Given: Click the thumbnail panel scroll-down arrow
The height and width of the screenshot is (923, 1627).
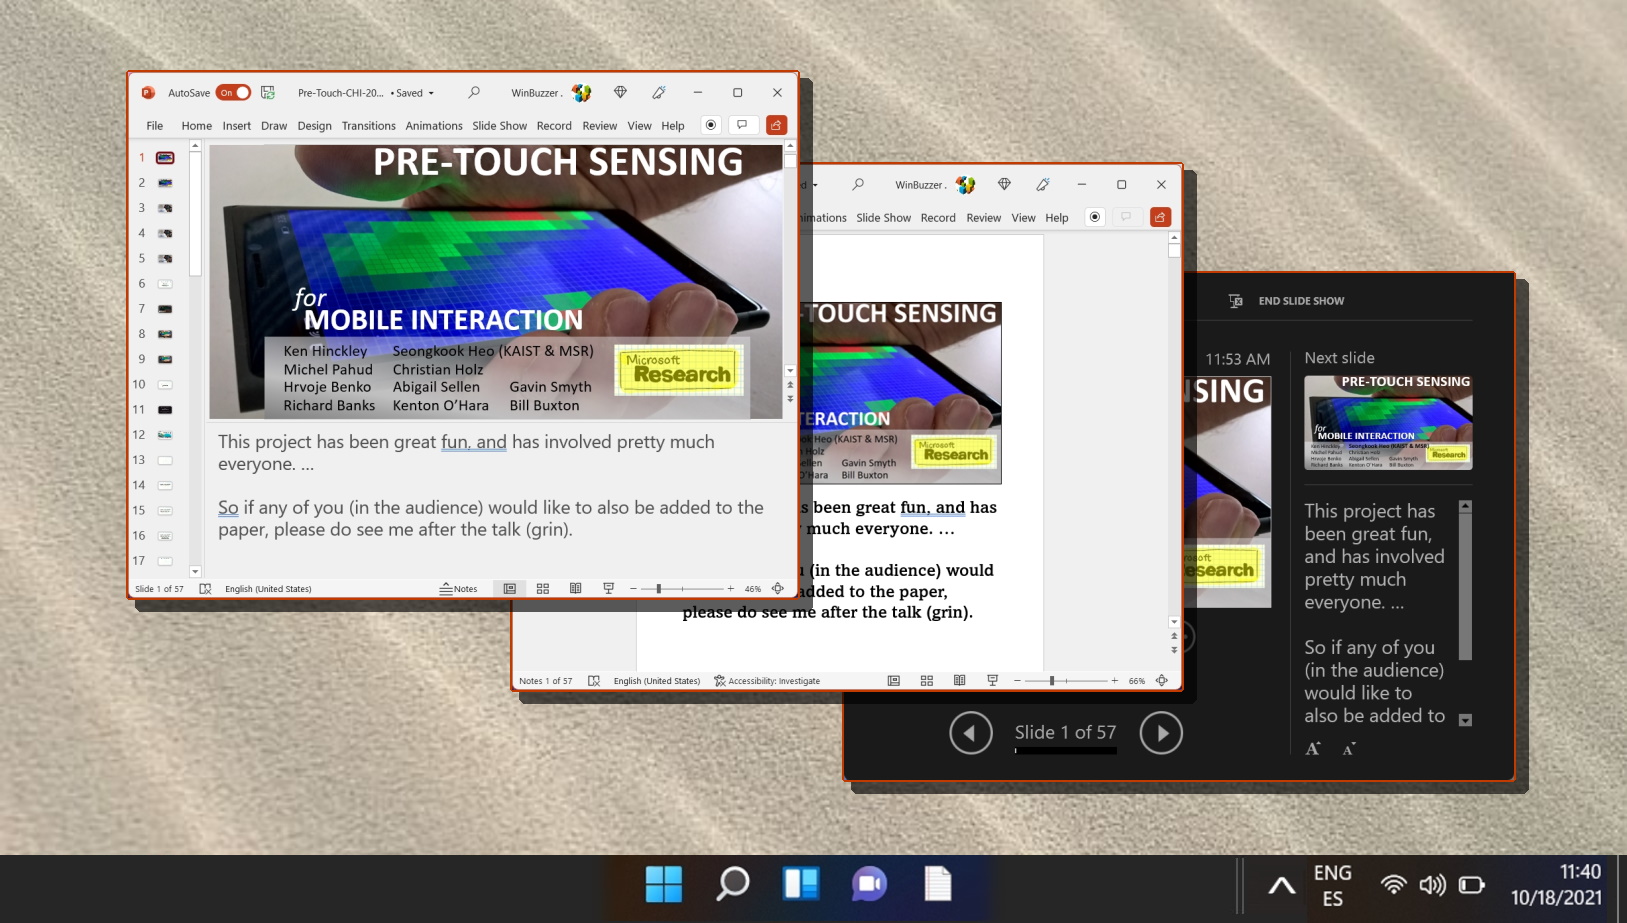Looking at the screenshot, I should click(x=195, y=572).
